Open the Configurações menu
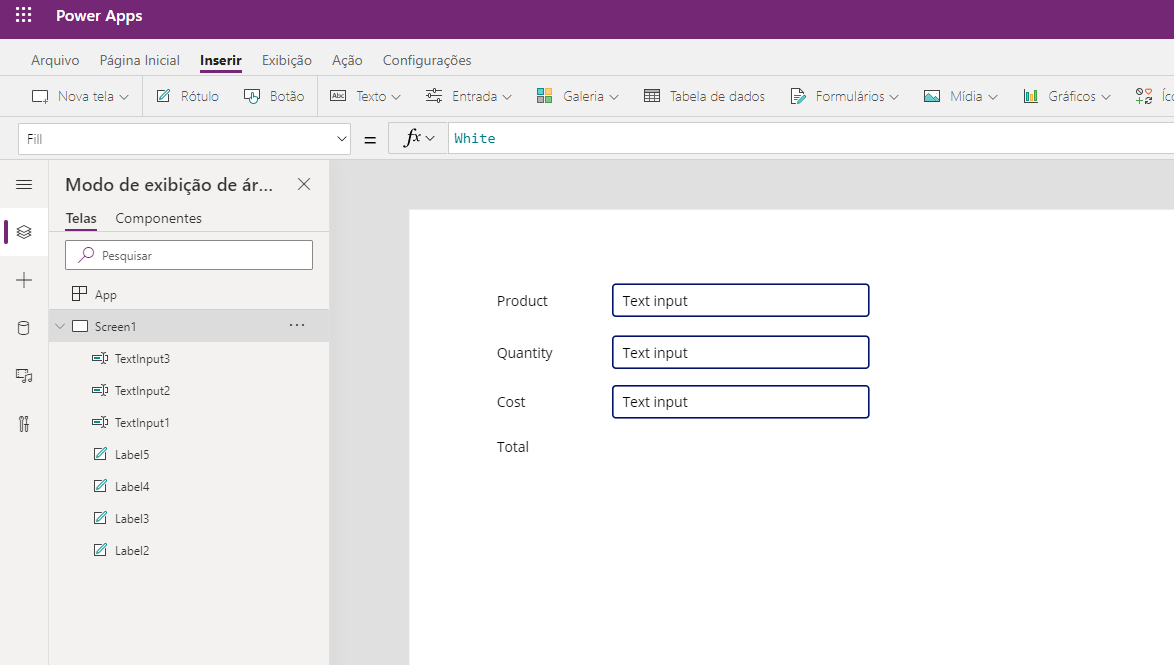This screenshot has height=665, width=1174. pos(426,60)
